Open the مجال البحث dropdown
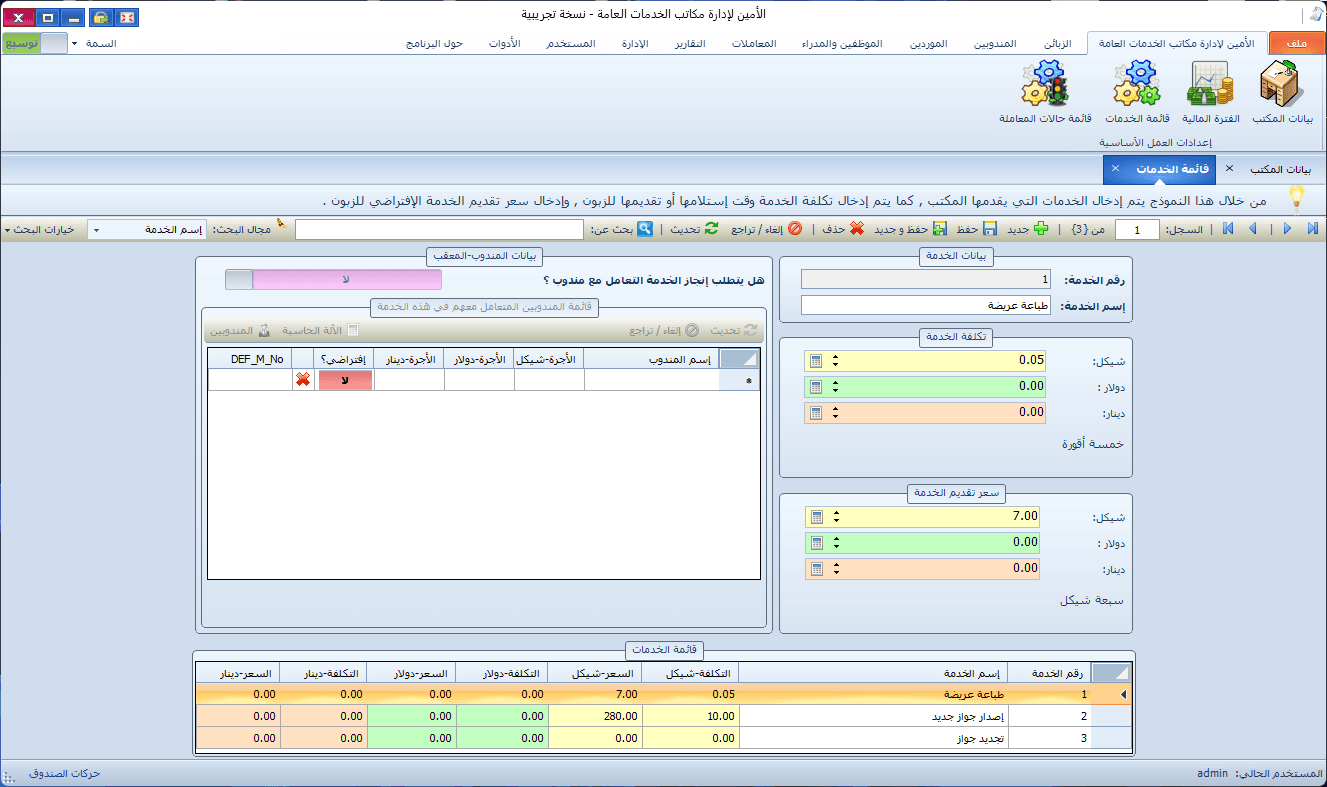The height and width of the screenshot is (787, 1327). click(x=95, y=230)
